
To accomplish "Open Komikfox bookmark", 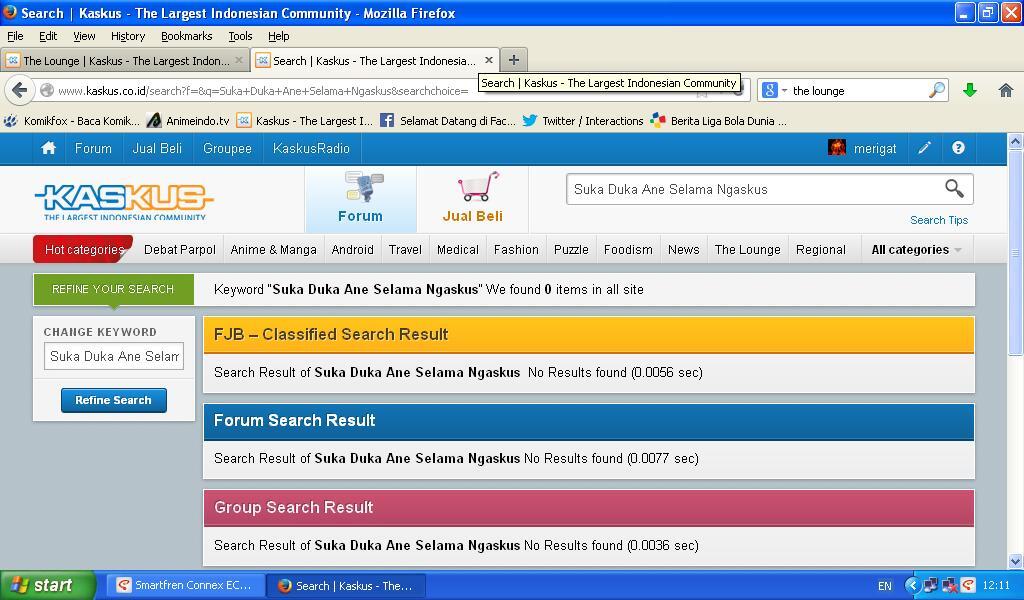I will [x=71, y=121].
